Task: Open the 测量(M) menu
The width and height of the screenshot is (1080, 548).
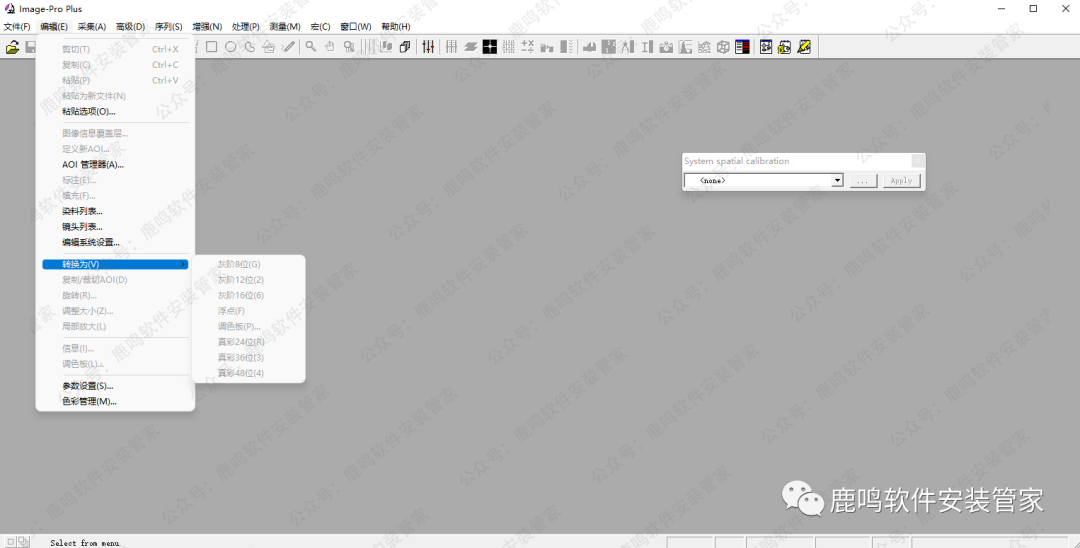Action: (x=285, y=26)
